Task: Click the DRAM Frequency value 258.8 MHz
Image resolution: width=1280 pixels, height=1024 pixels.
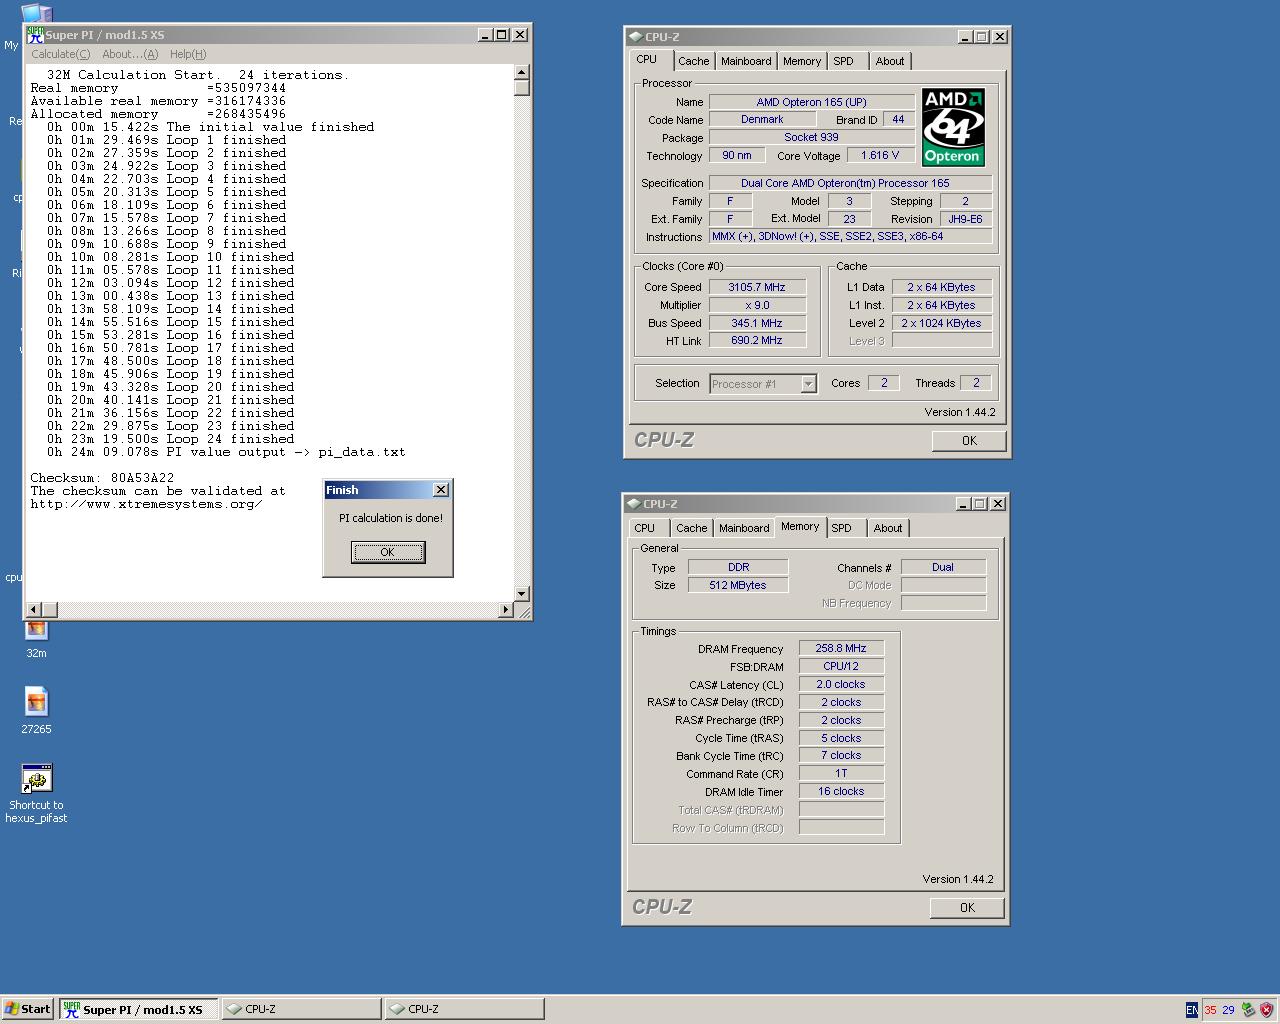Action: [841, 648]
